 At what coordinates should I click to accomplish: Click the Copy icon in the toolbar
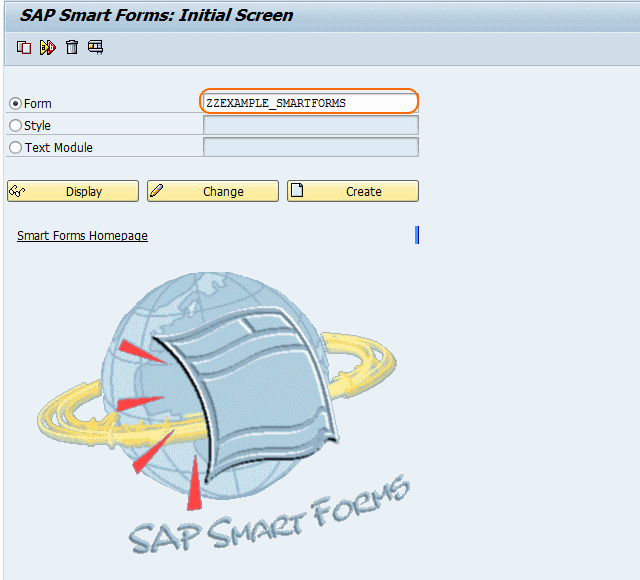coord(24,47)
